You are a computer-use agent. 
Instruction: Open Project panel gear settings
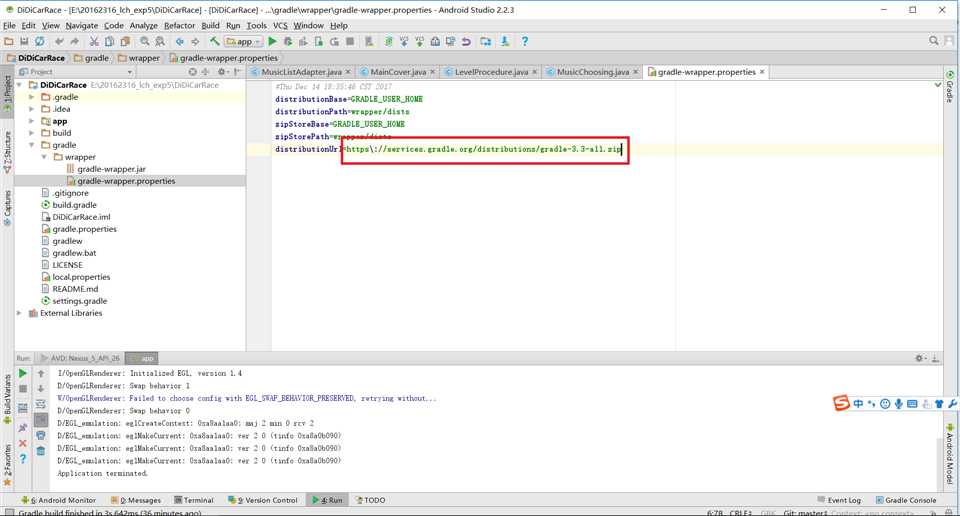222,72
